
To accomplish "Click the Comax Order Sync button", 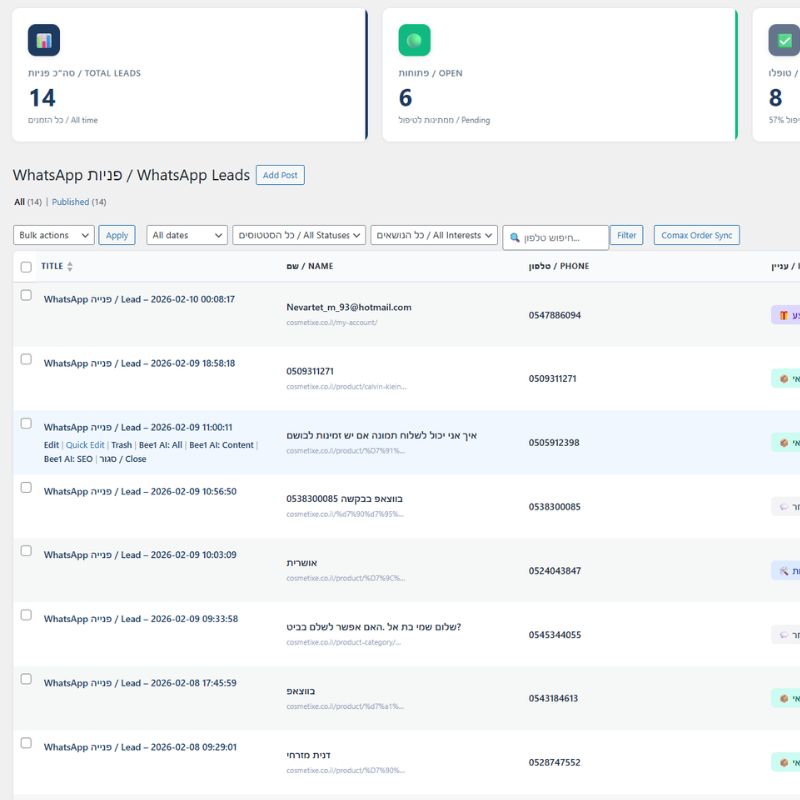I will [697, 235].
